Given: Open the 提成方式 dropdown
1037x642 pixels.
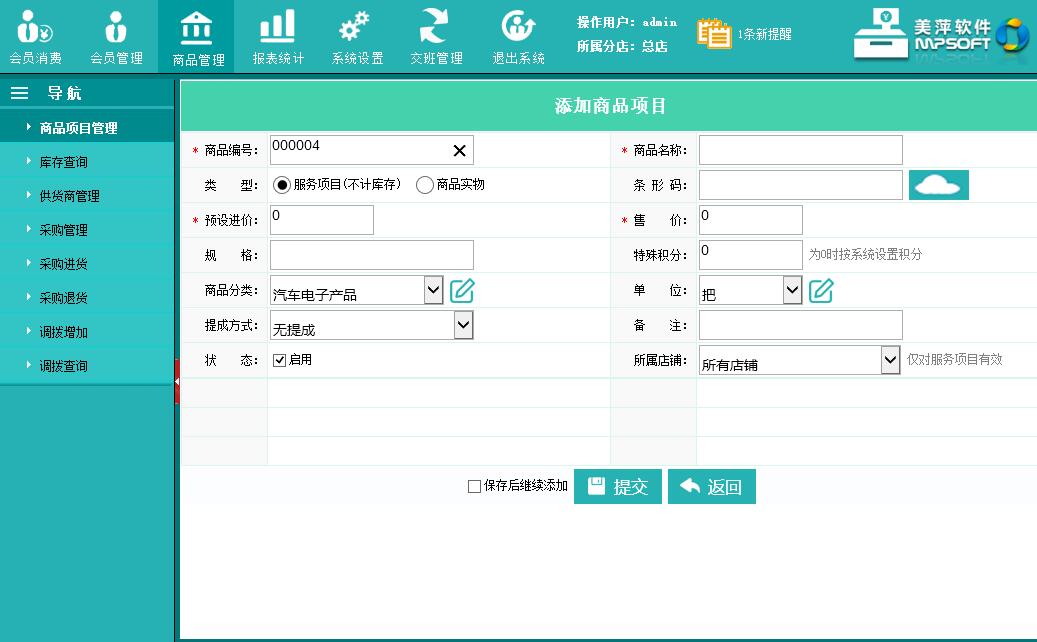Looking at the screenshot, I should tap(463, 325).
